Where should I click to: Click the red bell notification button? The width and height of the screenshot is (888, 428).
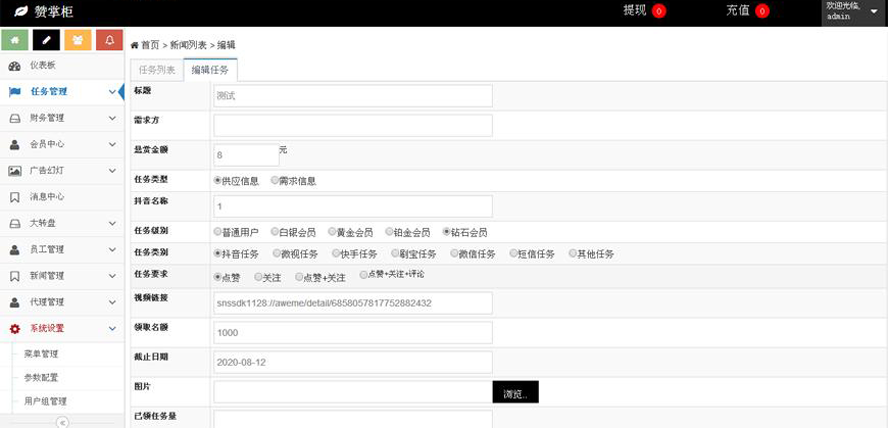tap(109, 40)
